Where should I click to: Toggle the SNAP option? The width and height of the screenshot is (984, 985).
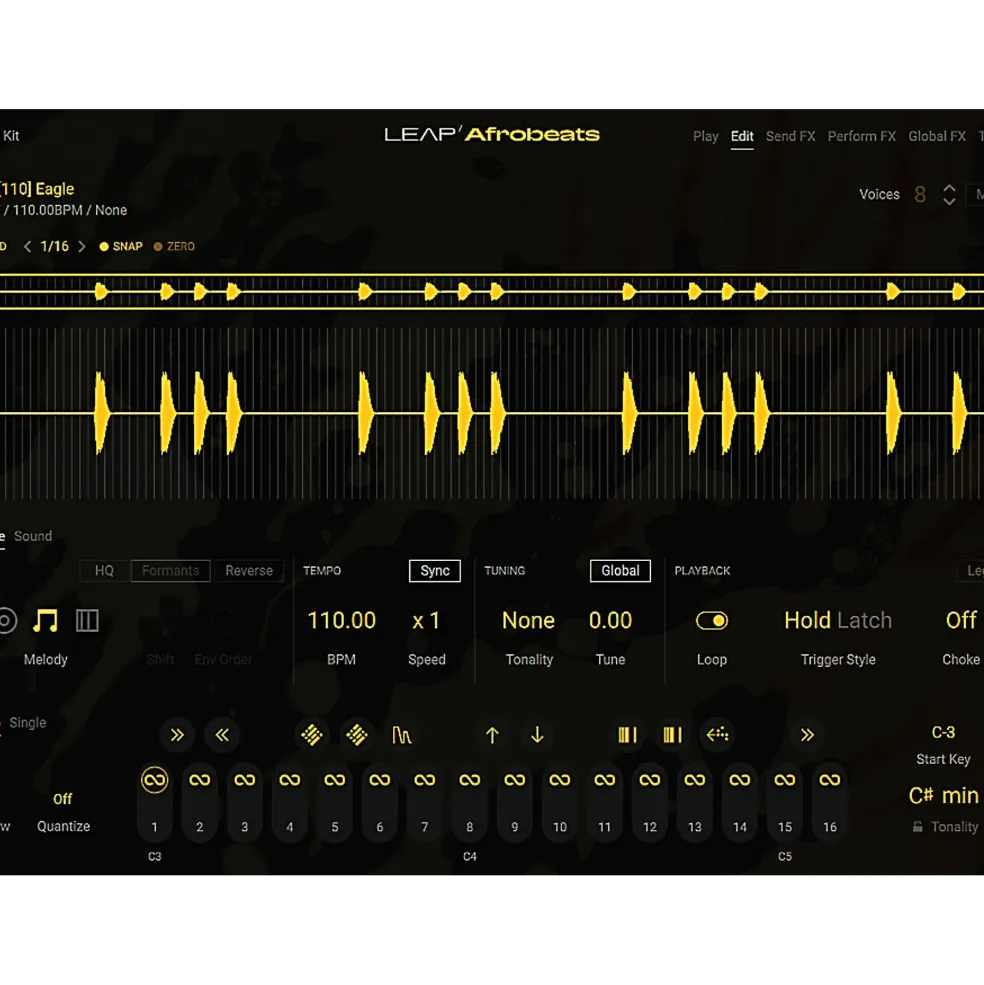tap(121, 246)
